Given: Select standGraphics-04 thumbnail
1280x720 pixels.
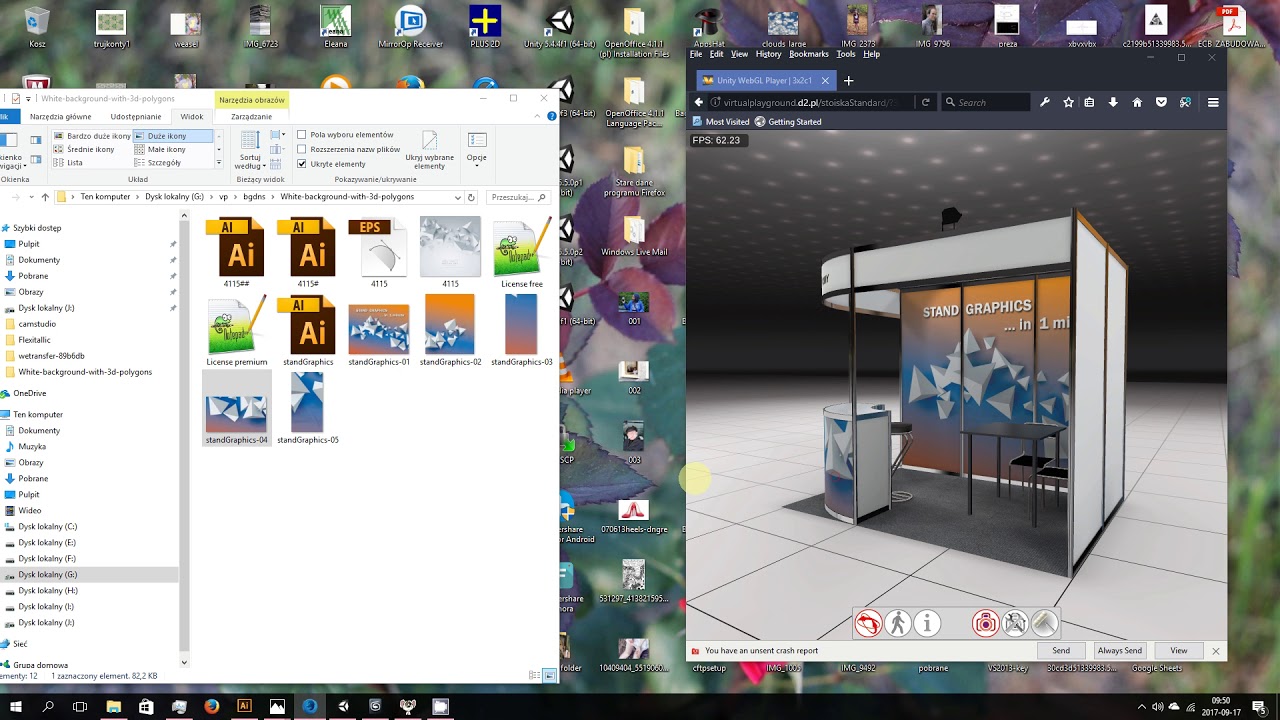Looking at the screenshot, I should coord(237,408).
